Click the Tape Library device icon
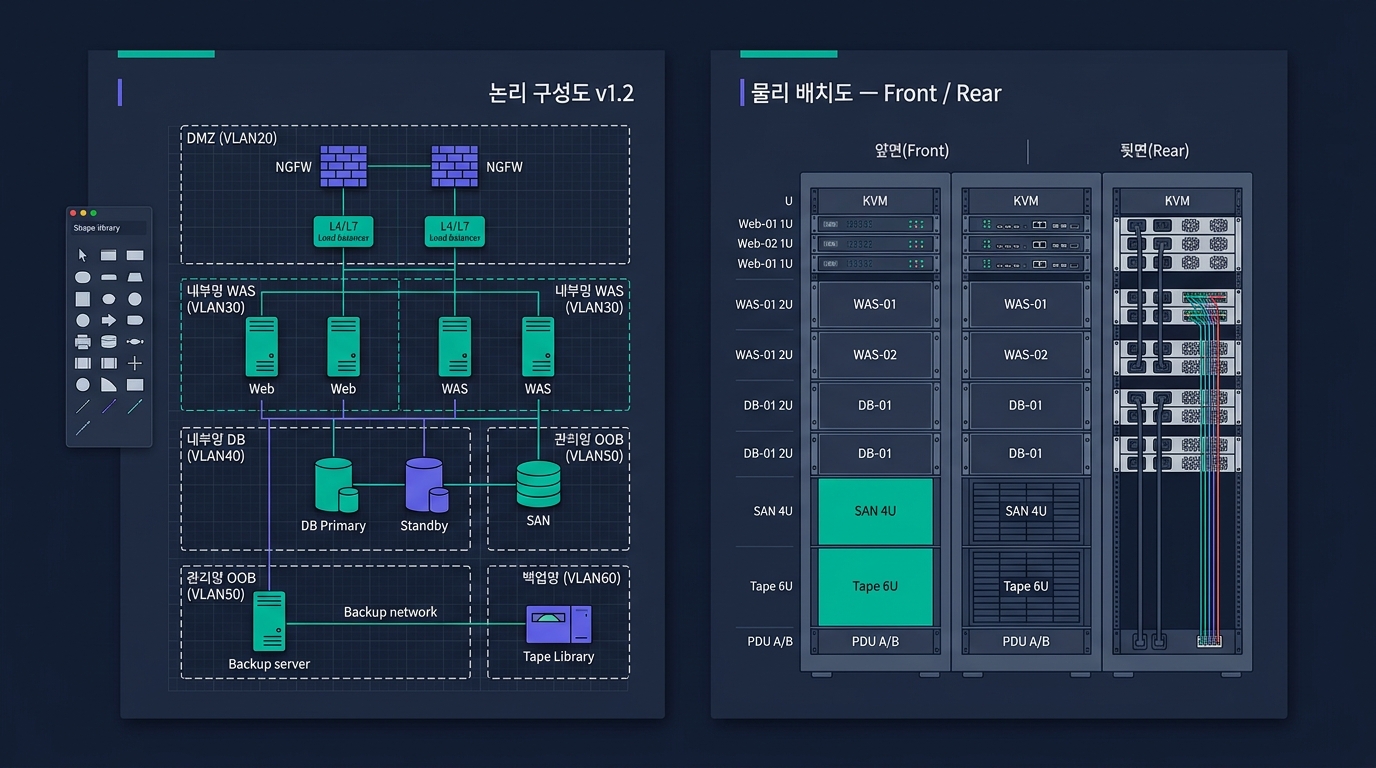The width and height of the screenshot is (1376, 768). (x=558, y=624)
